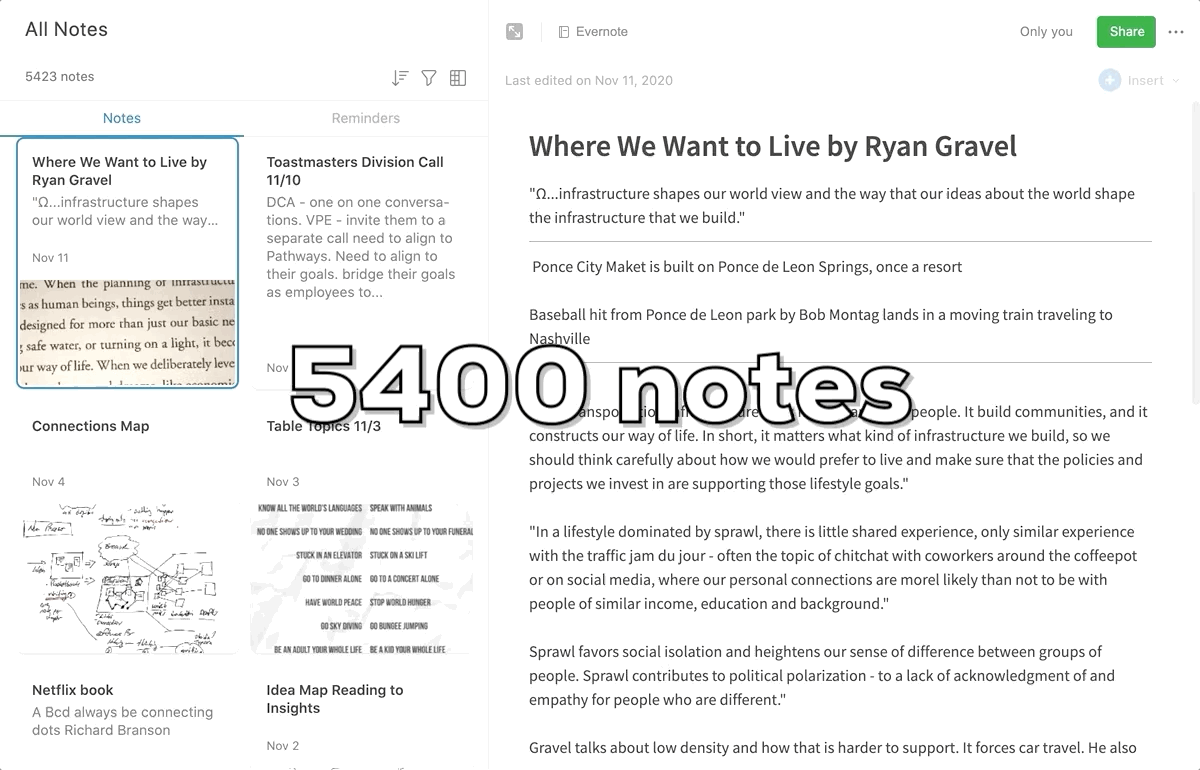Click 'Last edited on Nov 11, 2020' text
The image size is (1200, 770).
point(589,81)
